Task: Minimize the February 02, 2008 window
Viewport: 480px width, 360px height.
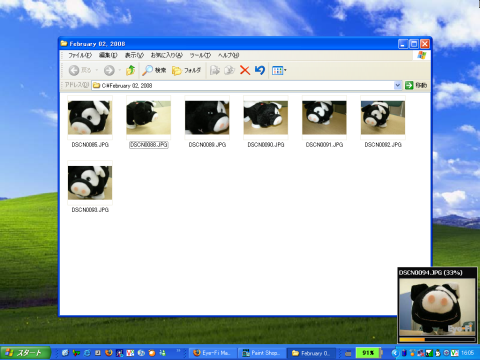Action: click(403, 44)
